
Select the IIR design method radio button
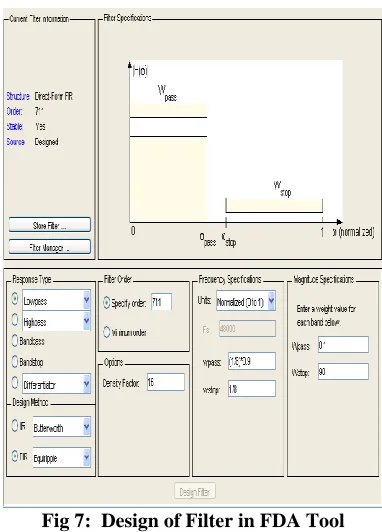point(15,425)
